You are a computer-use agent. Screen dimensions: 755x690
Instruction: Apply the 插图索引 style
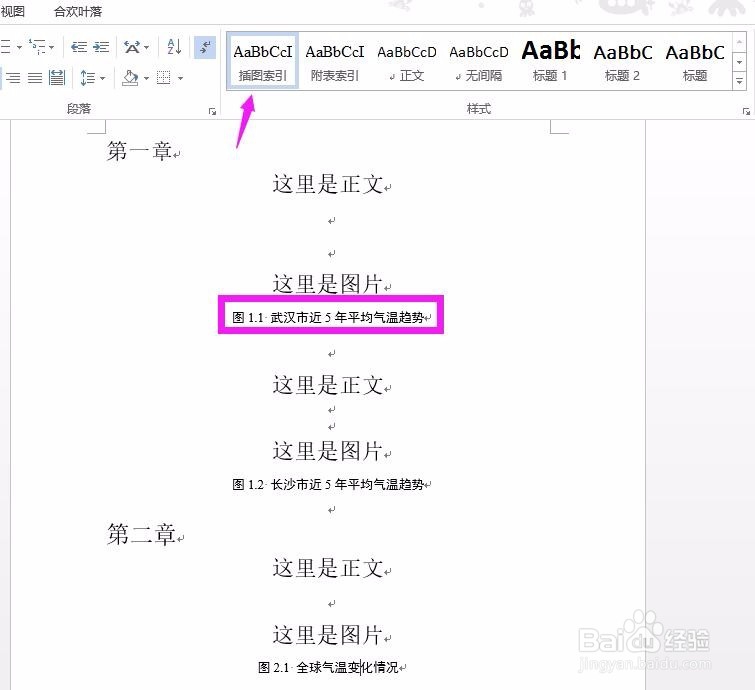pos(263,61)
